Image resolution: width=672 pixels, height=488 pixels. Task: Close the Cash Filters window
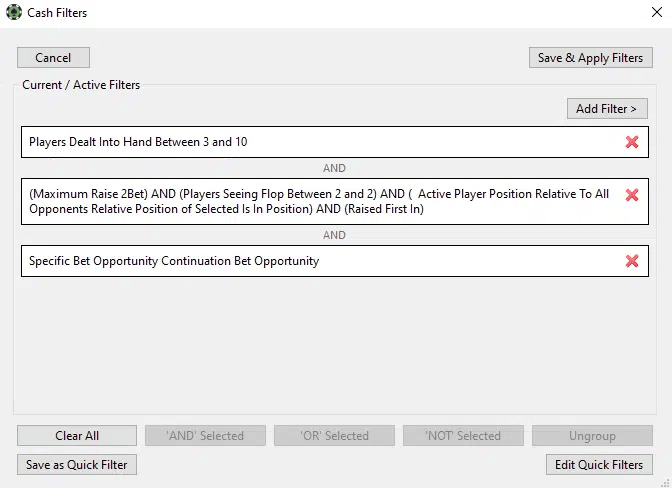657,12
